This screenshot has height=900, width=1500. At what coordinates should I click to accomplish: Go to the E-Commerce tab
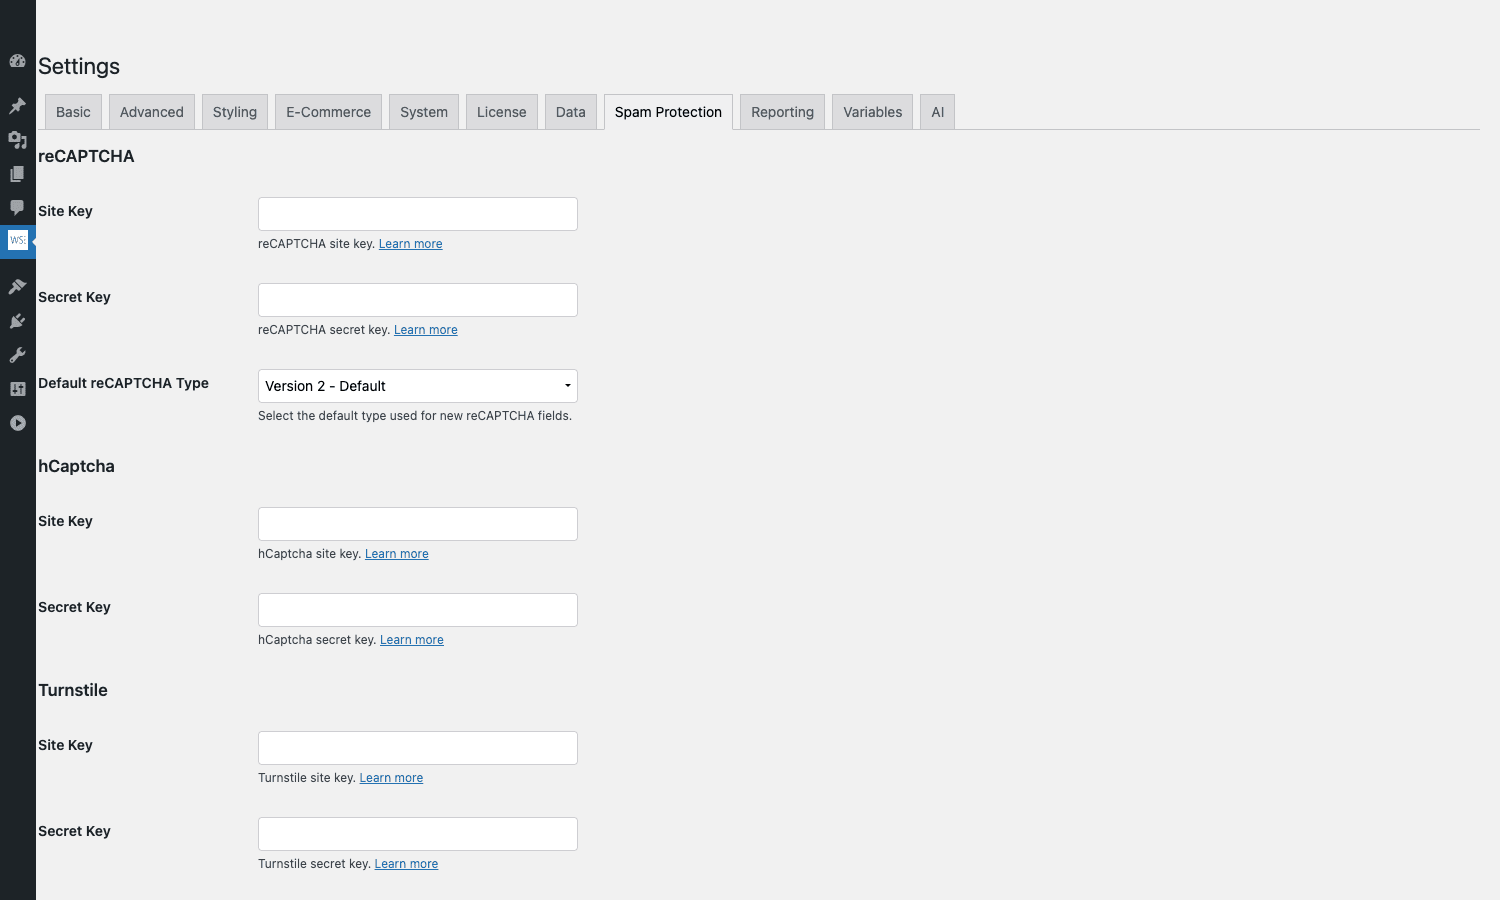[328, 112]
